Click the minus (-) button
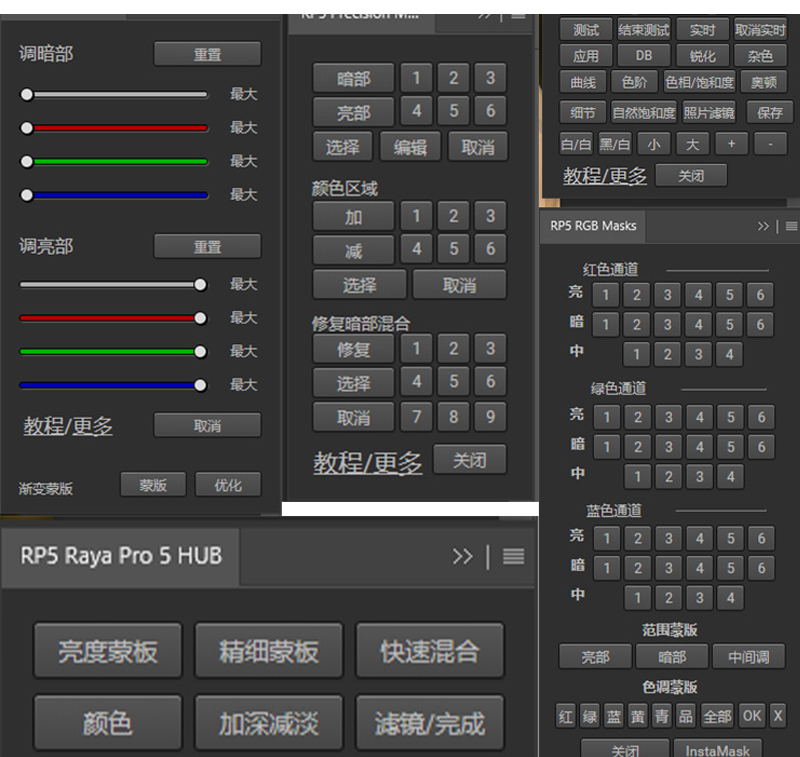Image resolution: width=800 pixels, height=757 pixels. [770, 144]
